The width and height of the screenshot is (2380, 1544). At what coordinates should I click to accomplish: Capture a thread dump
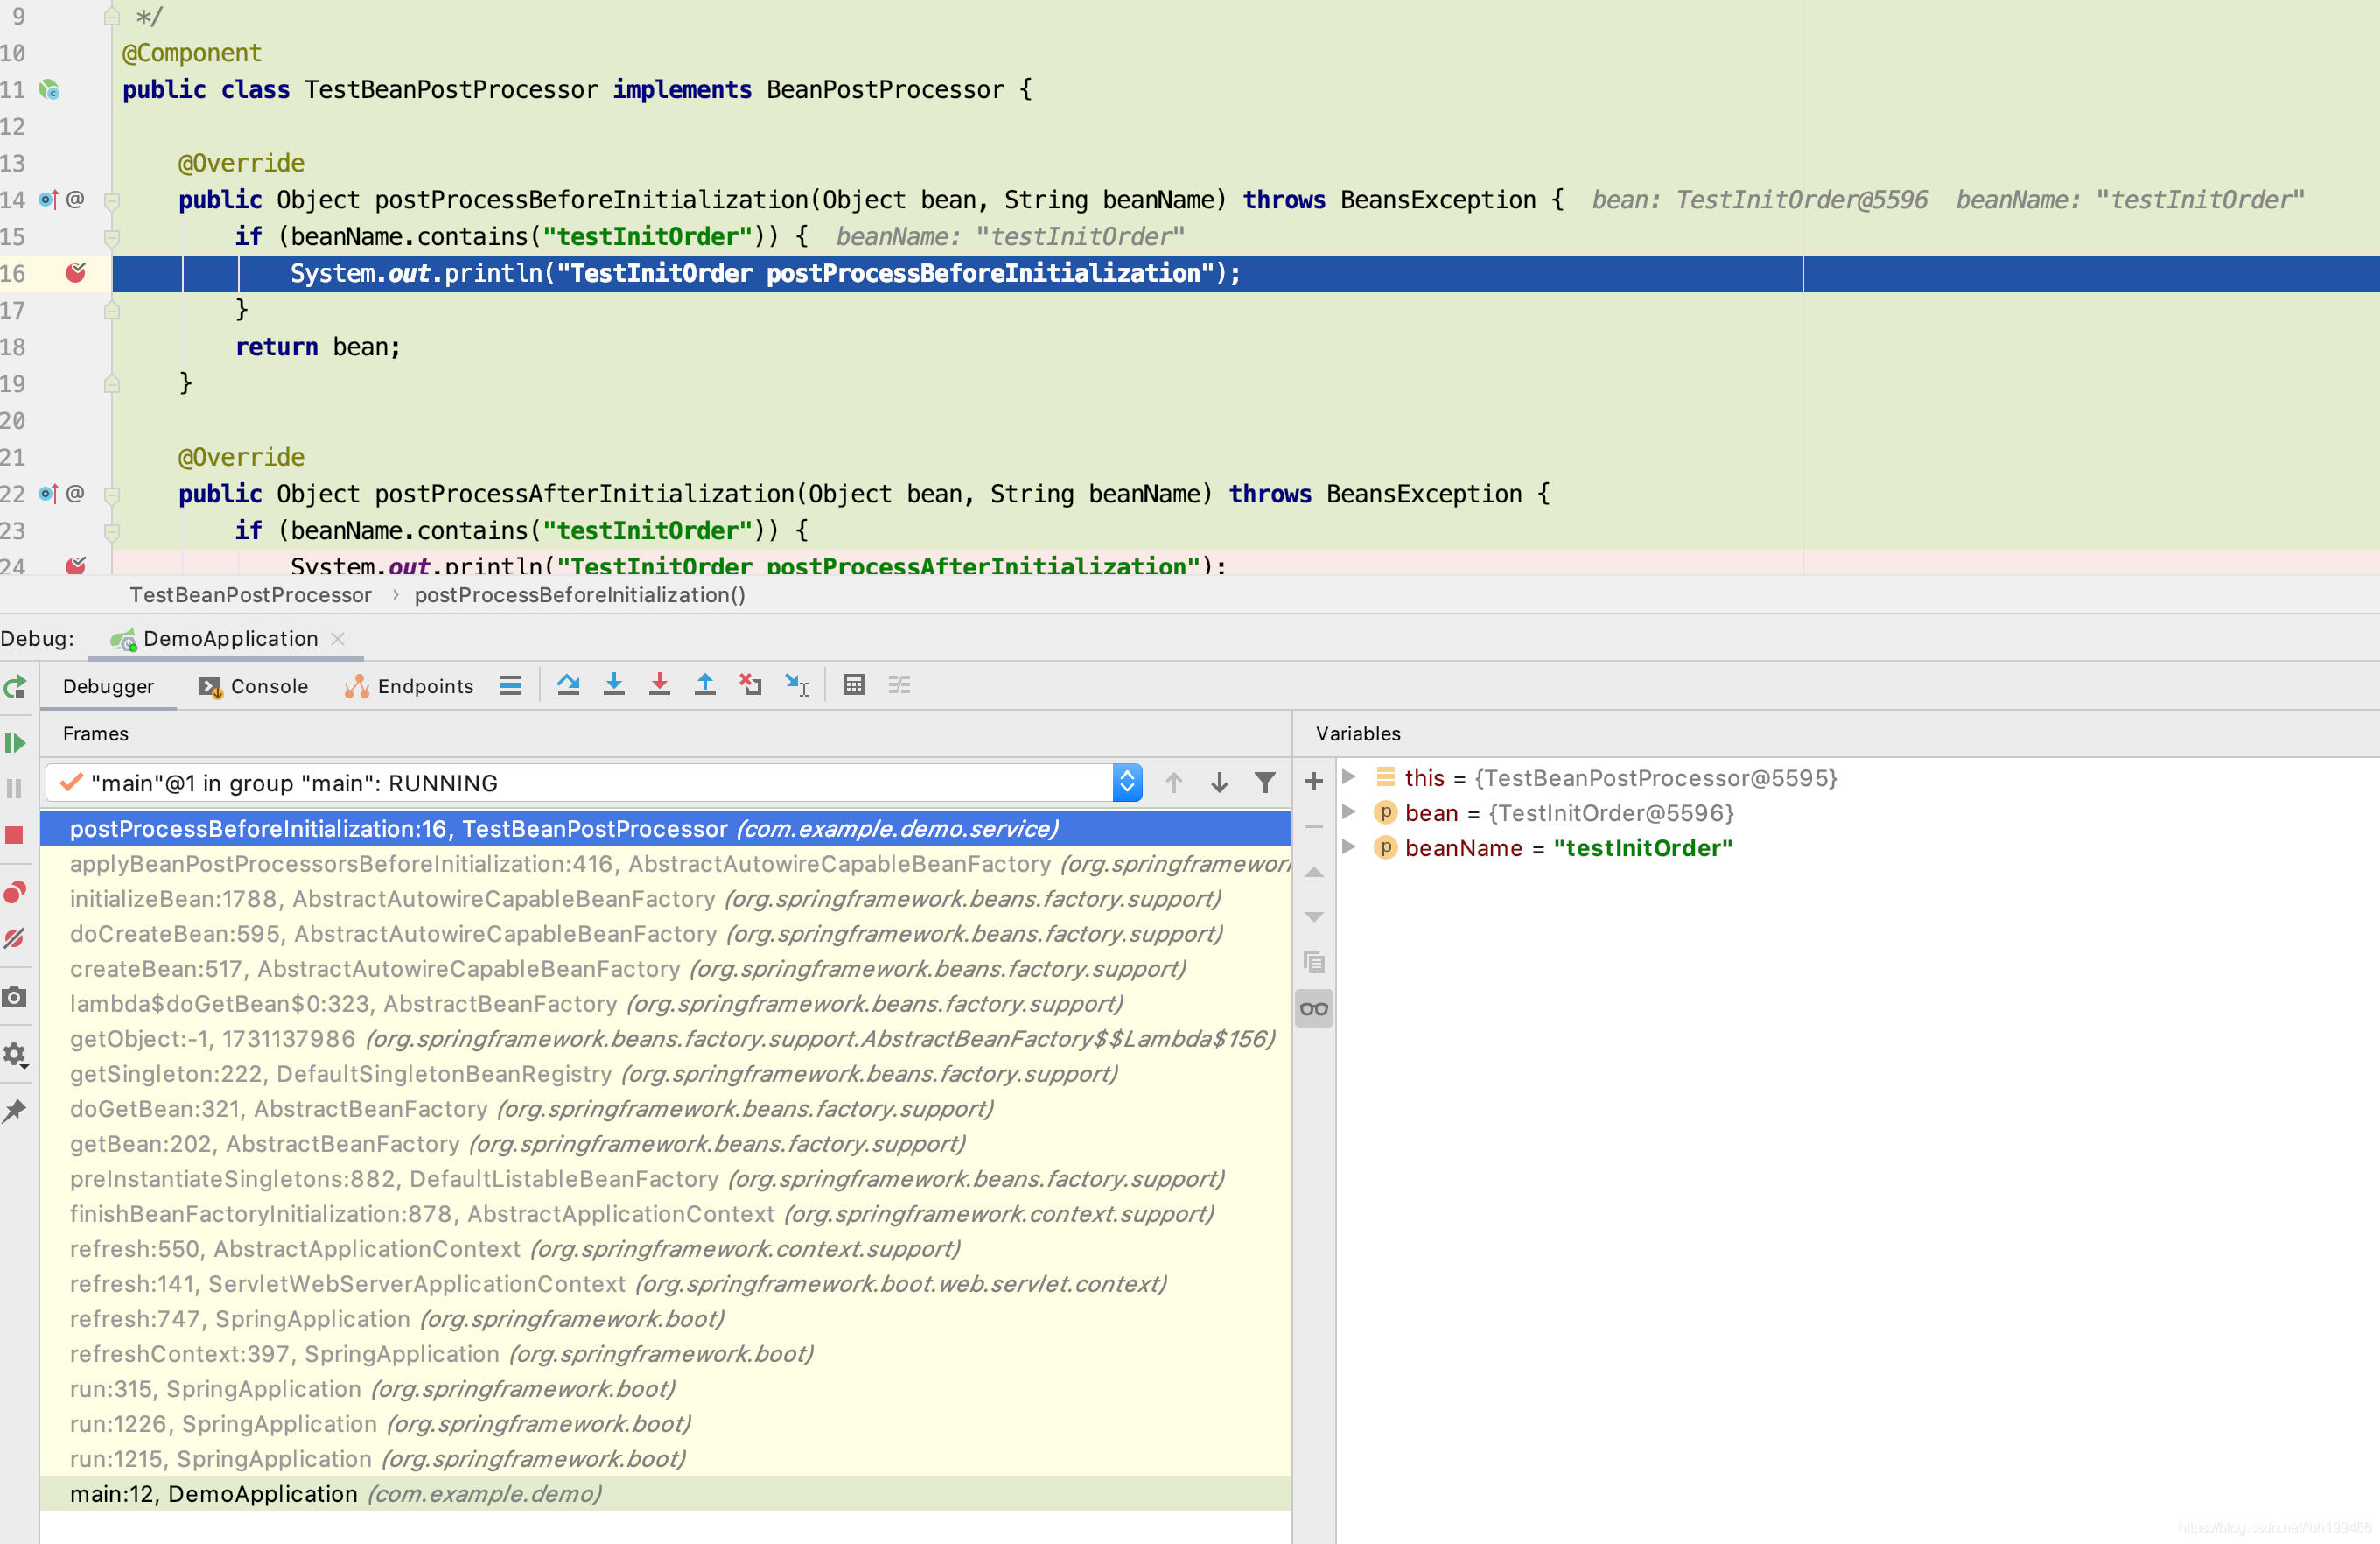(16, 996)
